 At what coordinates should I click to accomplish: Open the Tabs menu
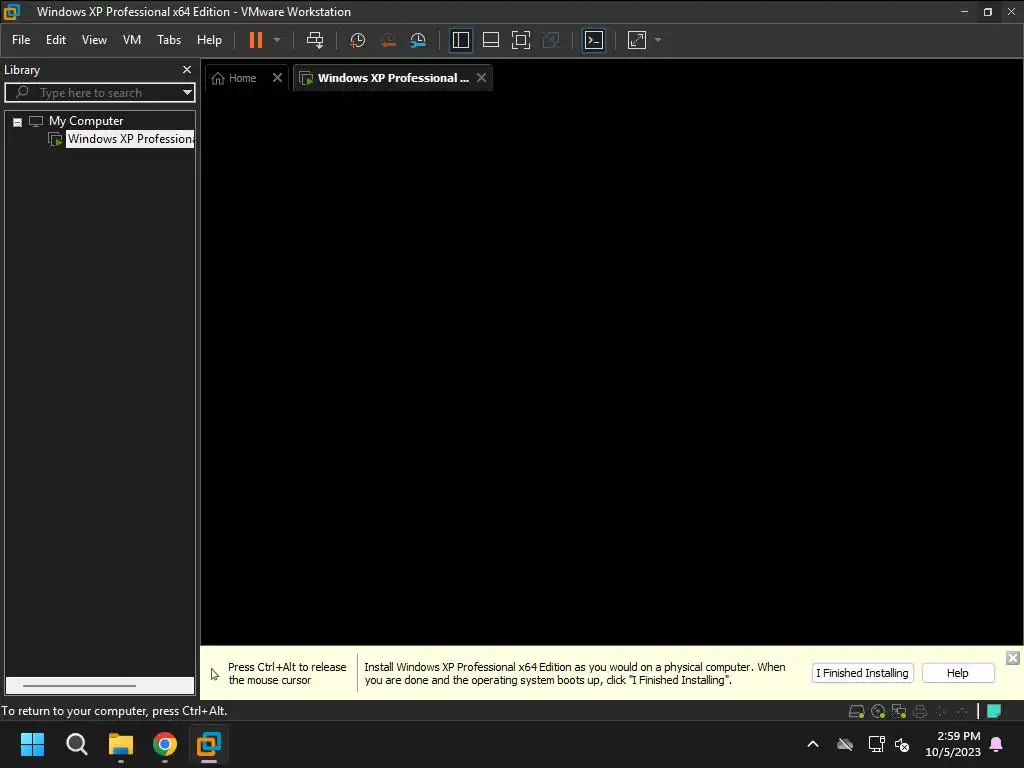(x=168, y=40)
